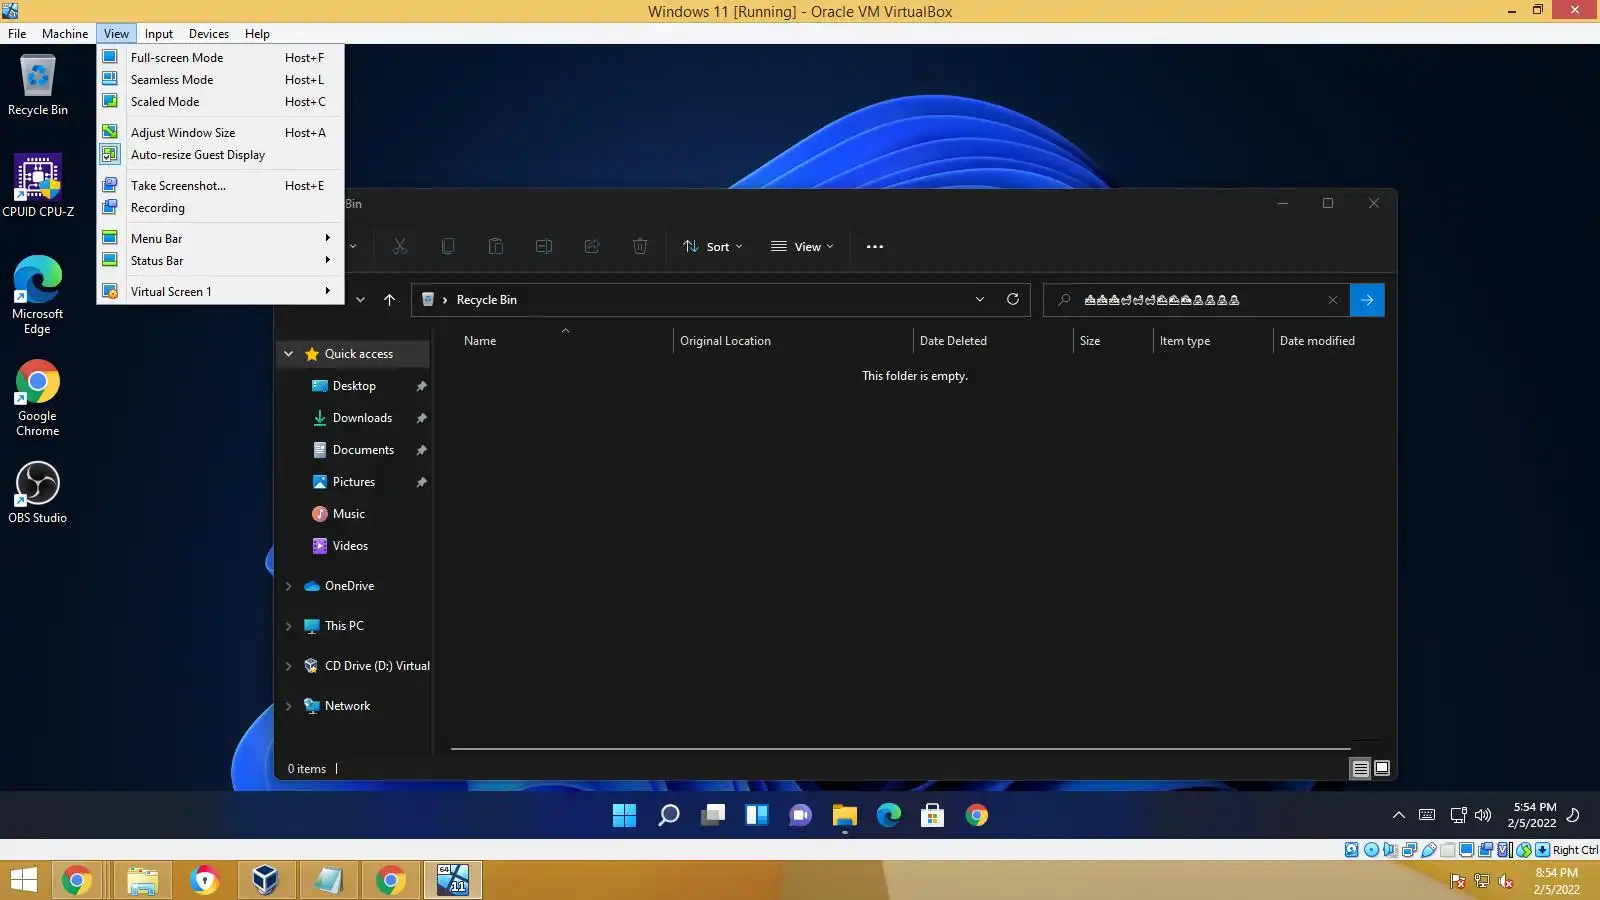Screen dimensions: 1600x900
Task: Open the address bar history dropdown chevron
Action: 980,300
